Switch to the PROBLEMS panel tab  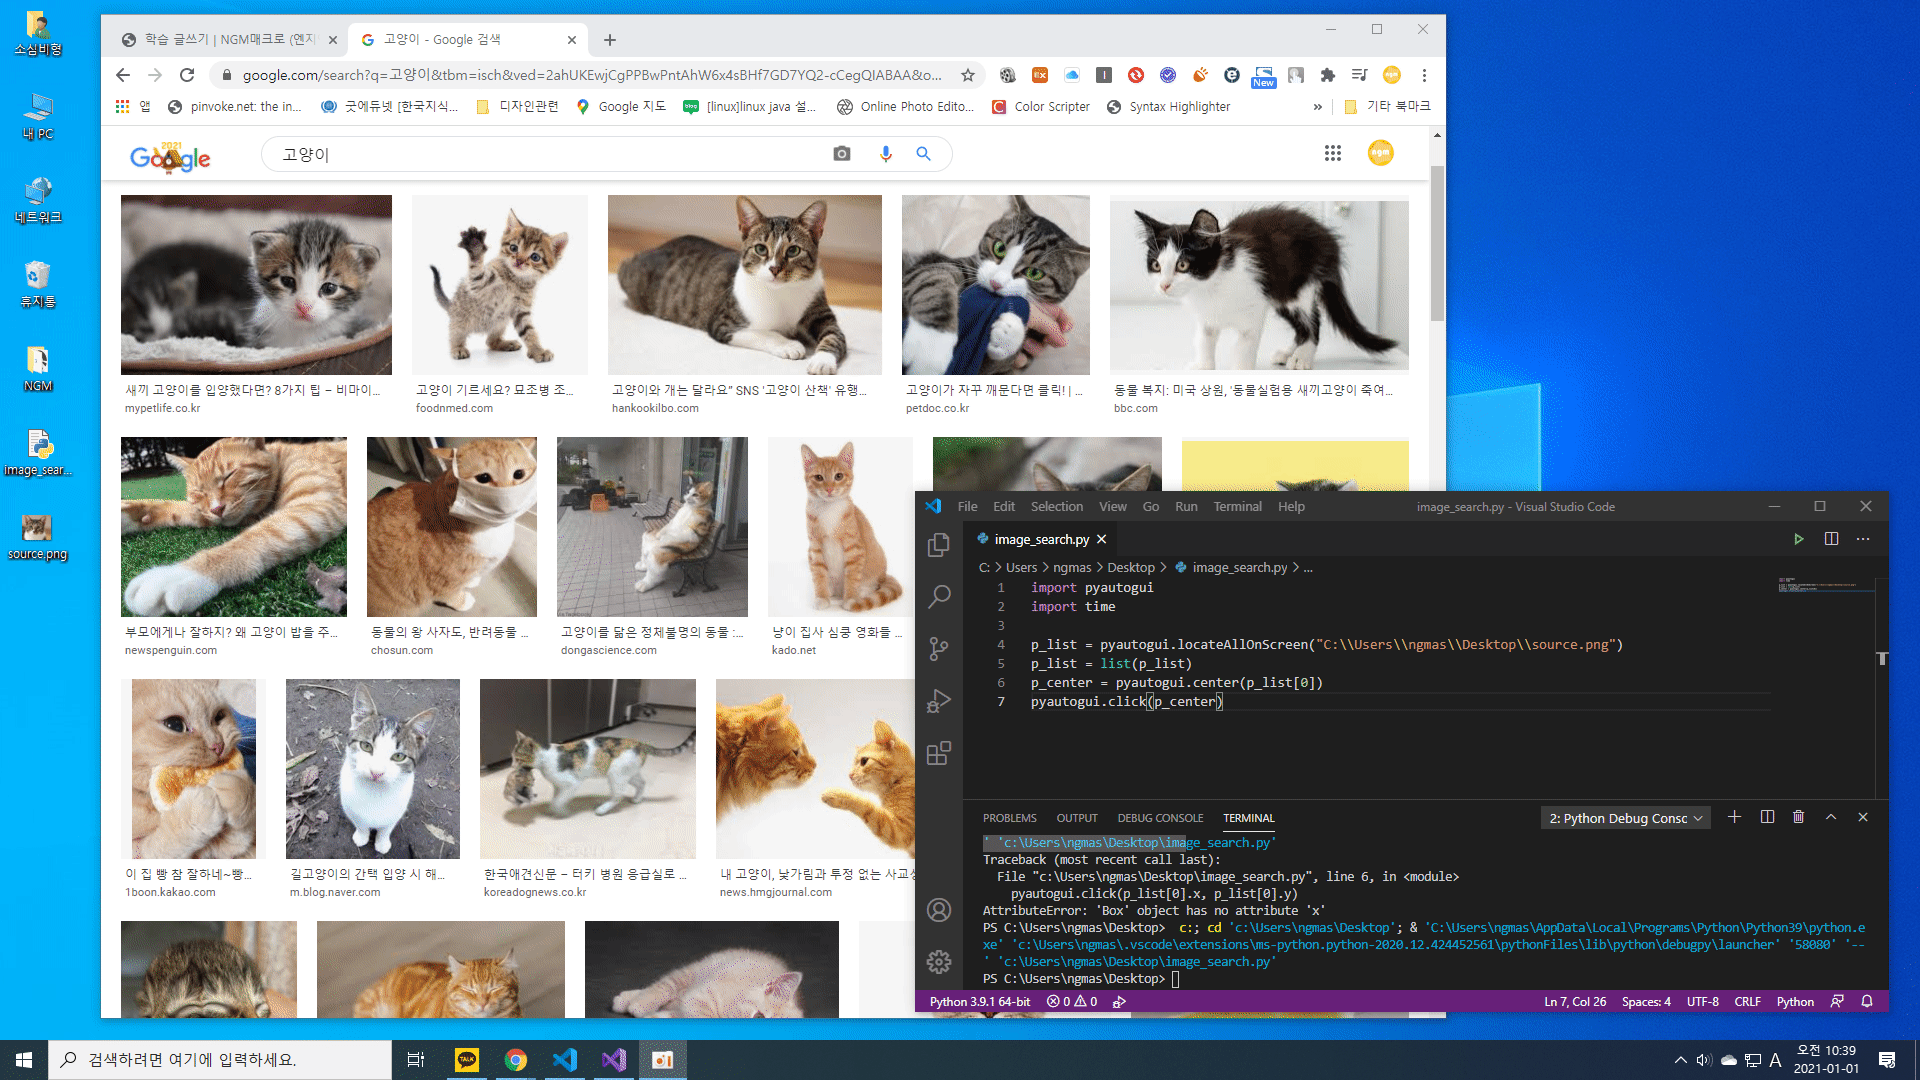click(x=1009, y=818)
